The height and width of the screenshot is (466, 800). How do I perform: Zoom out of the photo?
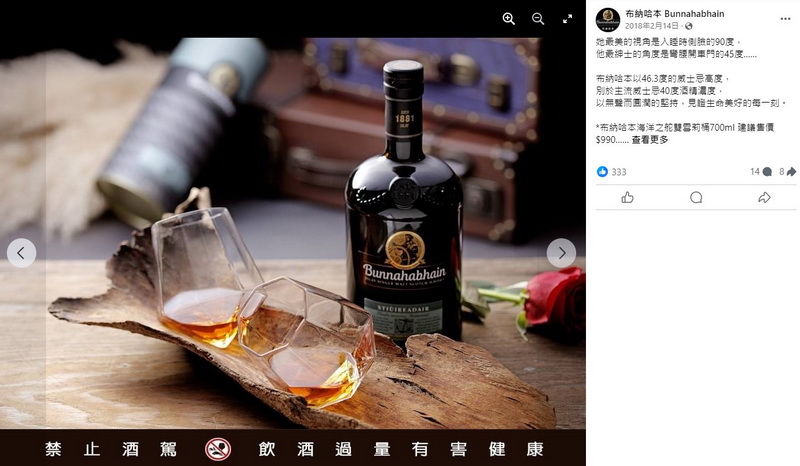coord(538,19)
